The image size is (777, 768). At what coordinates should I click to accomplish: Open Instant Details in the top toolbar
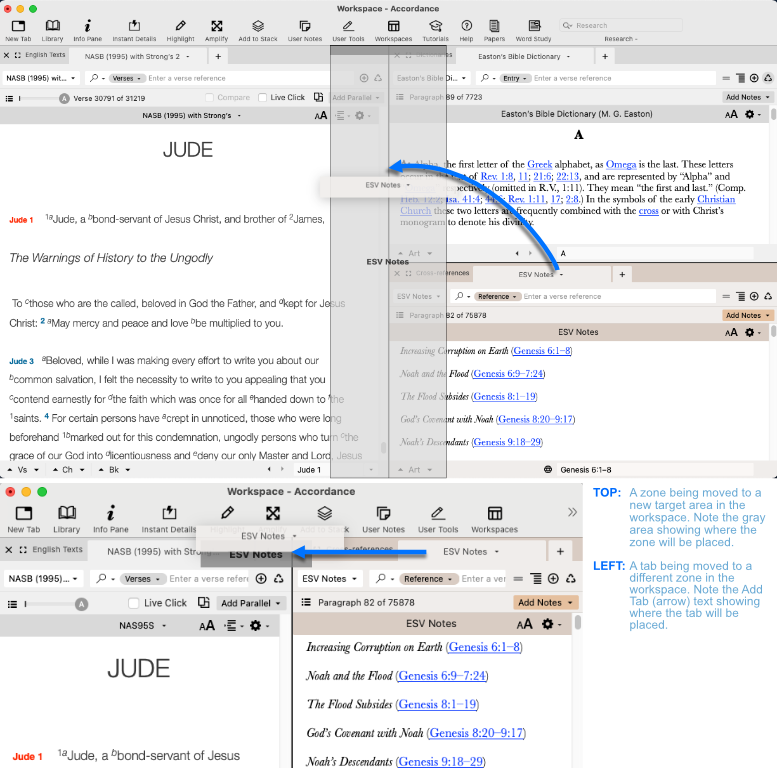(x=134, y=29)
